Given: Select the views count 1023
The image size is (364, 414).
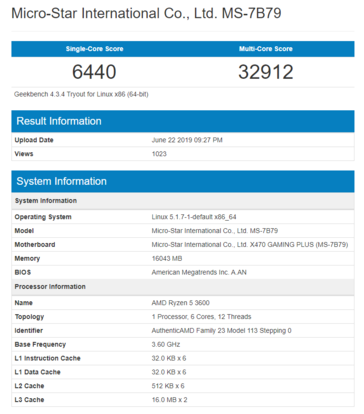Looking at the screenshot, I should pos(159,154).
